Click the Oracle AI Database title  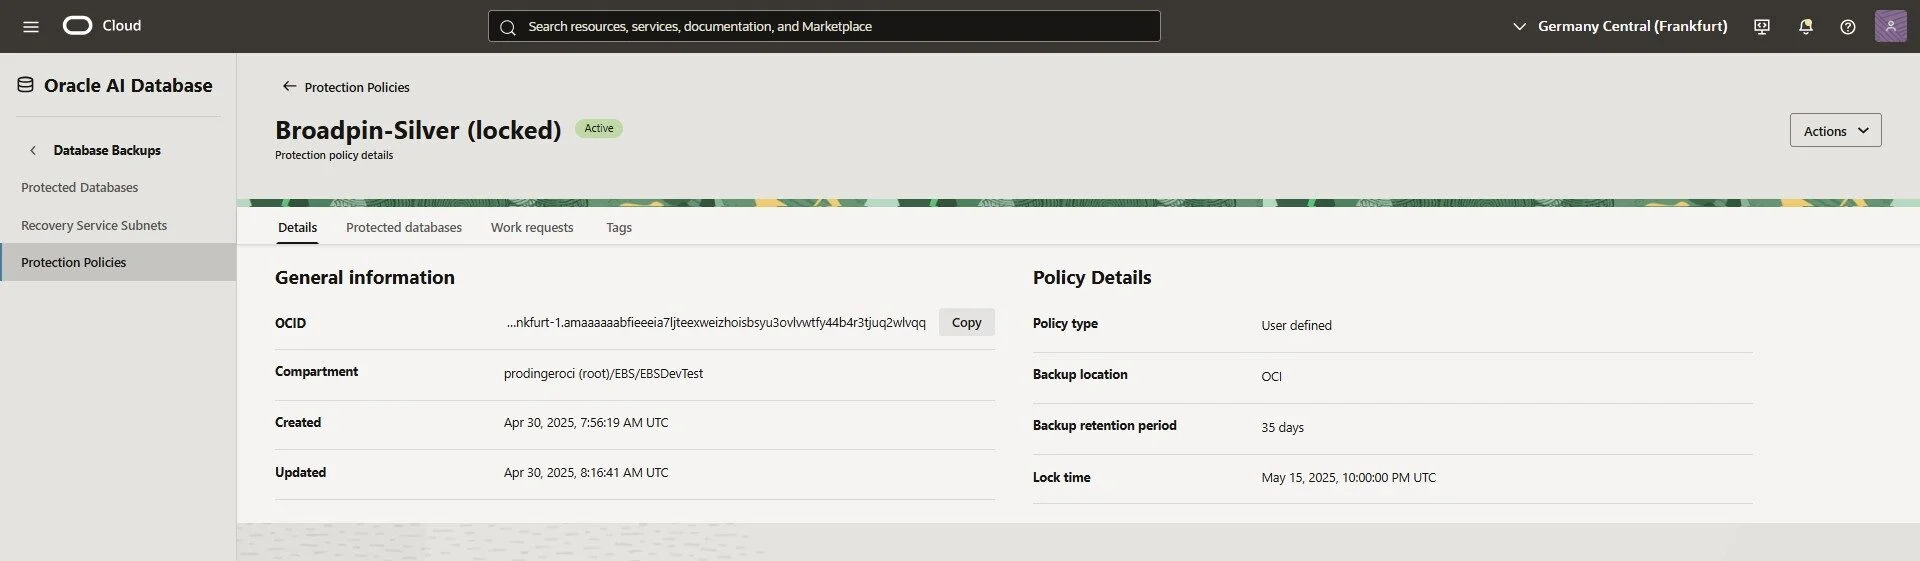pos(128,85)
